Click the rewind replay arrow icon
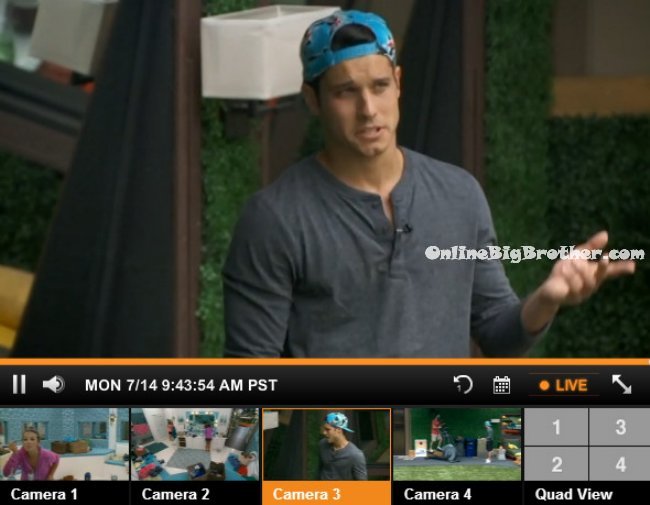The width and height of the screenshot is (650, 505). point(463,384)
